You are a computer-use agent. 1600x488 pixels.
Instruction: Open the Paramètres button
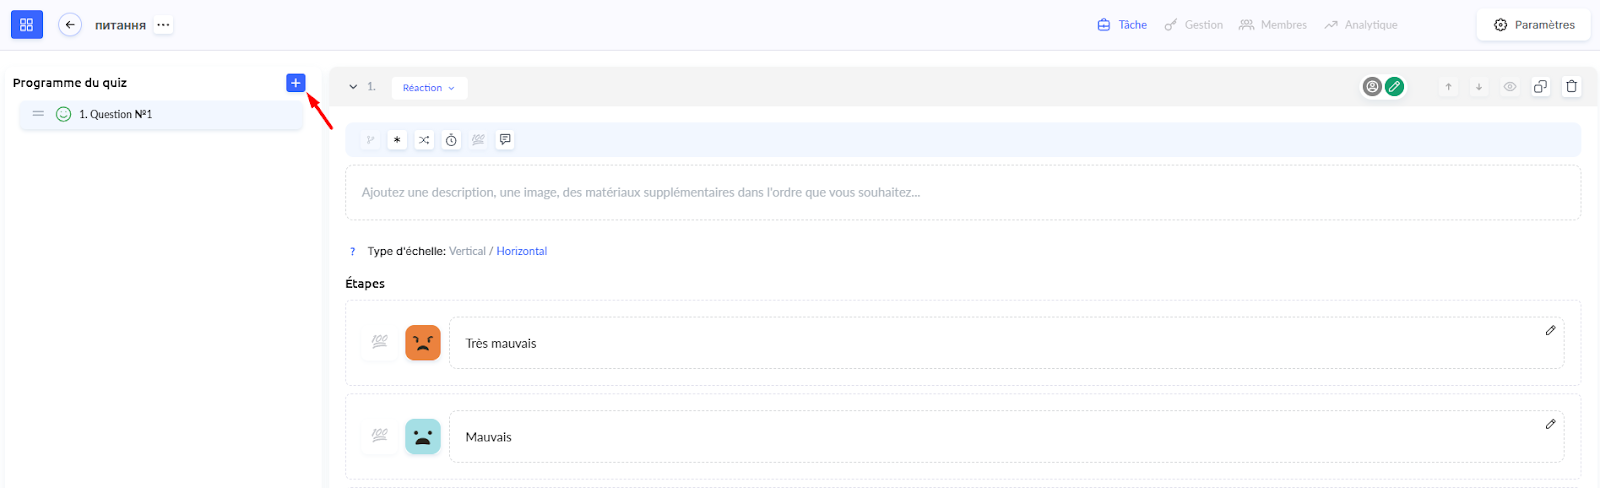(1533, 25)
